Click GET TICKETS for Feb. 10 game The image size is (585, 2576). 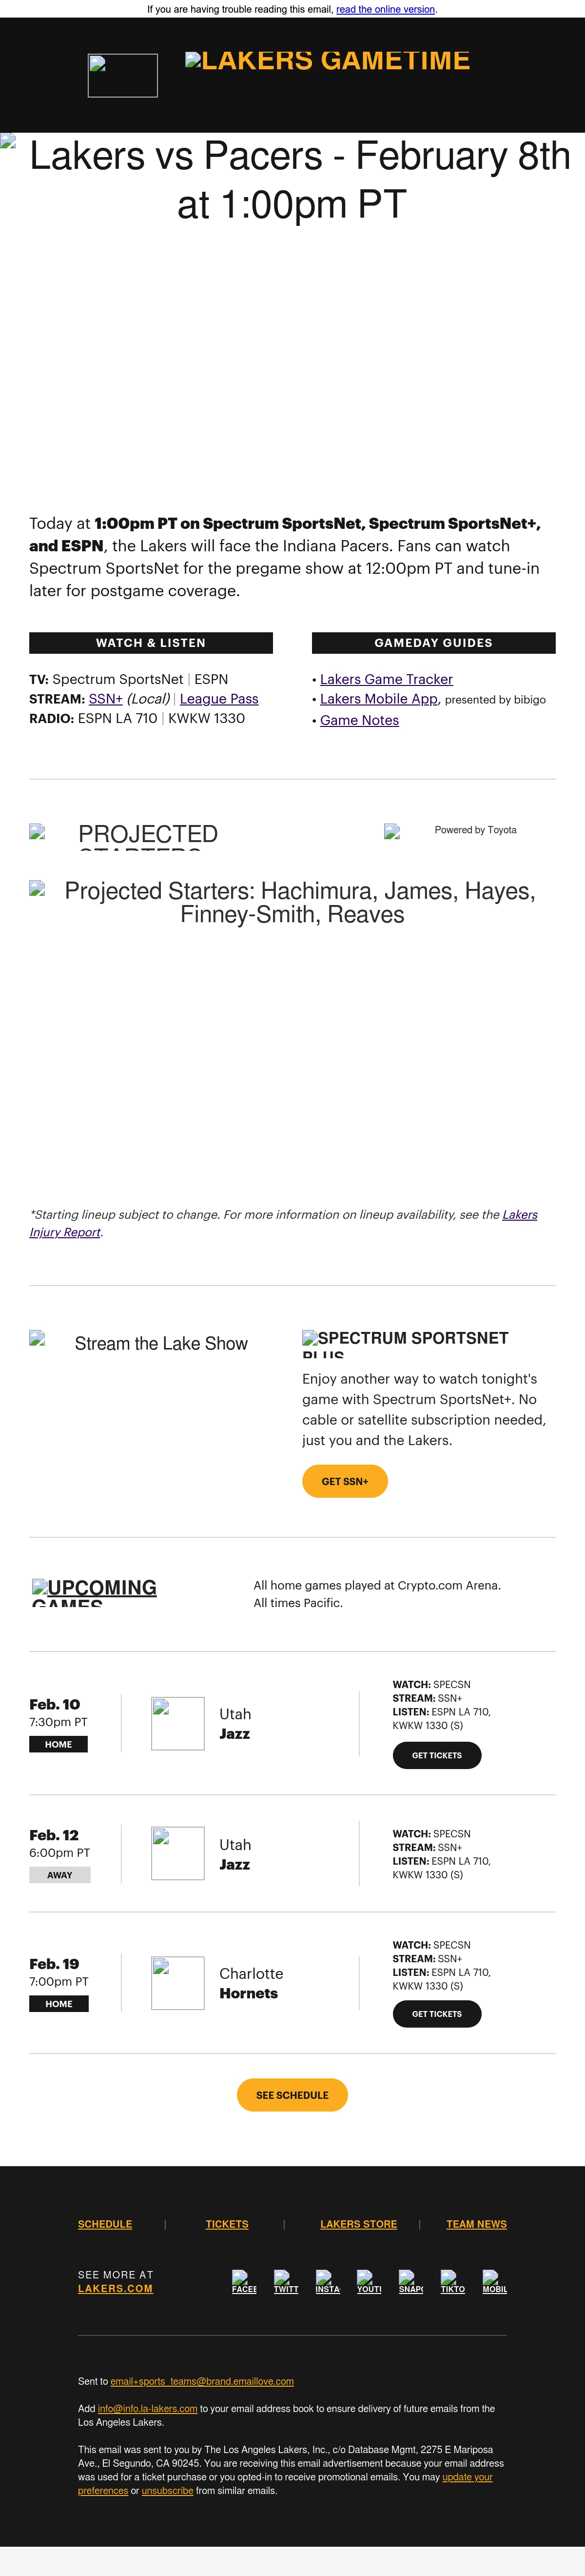click(437, 1755)
